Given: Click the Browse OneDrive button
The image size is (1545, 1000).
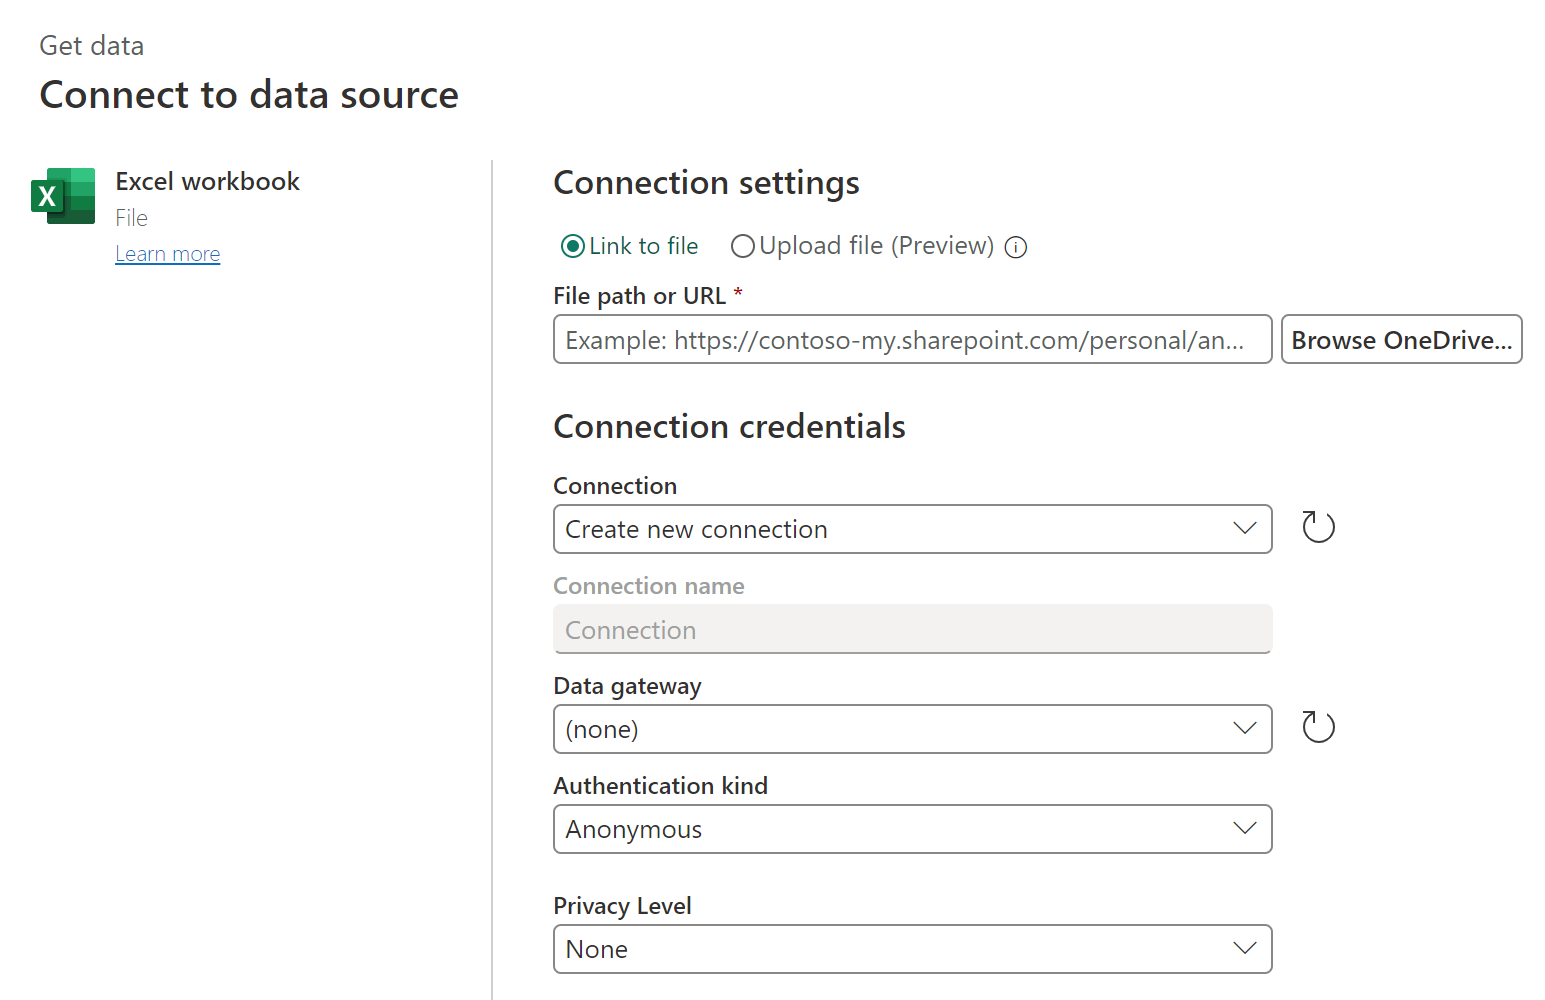Looking at the screenshot, I should [x=1401, y=339].
